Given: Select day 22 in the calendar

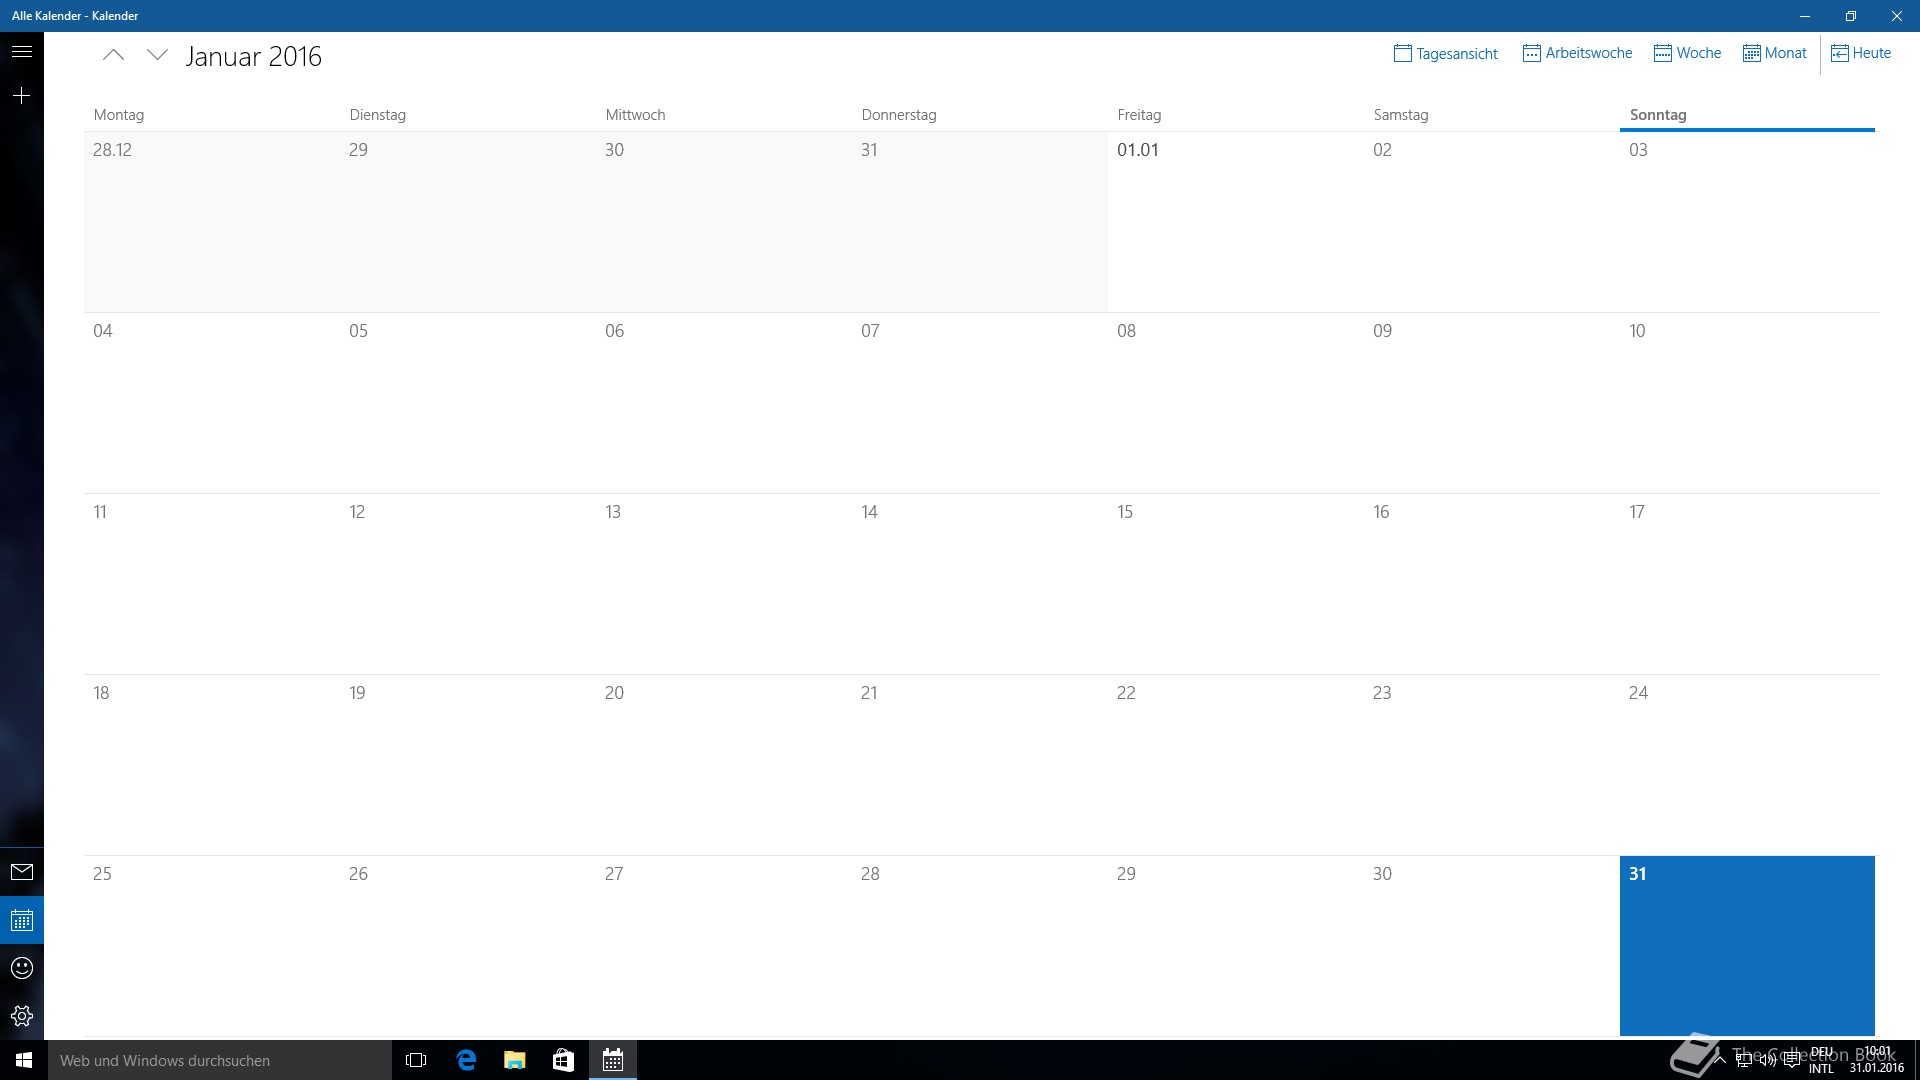Looking at the screenshot, I should [1236, 765].
